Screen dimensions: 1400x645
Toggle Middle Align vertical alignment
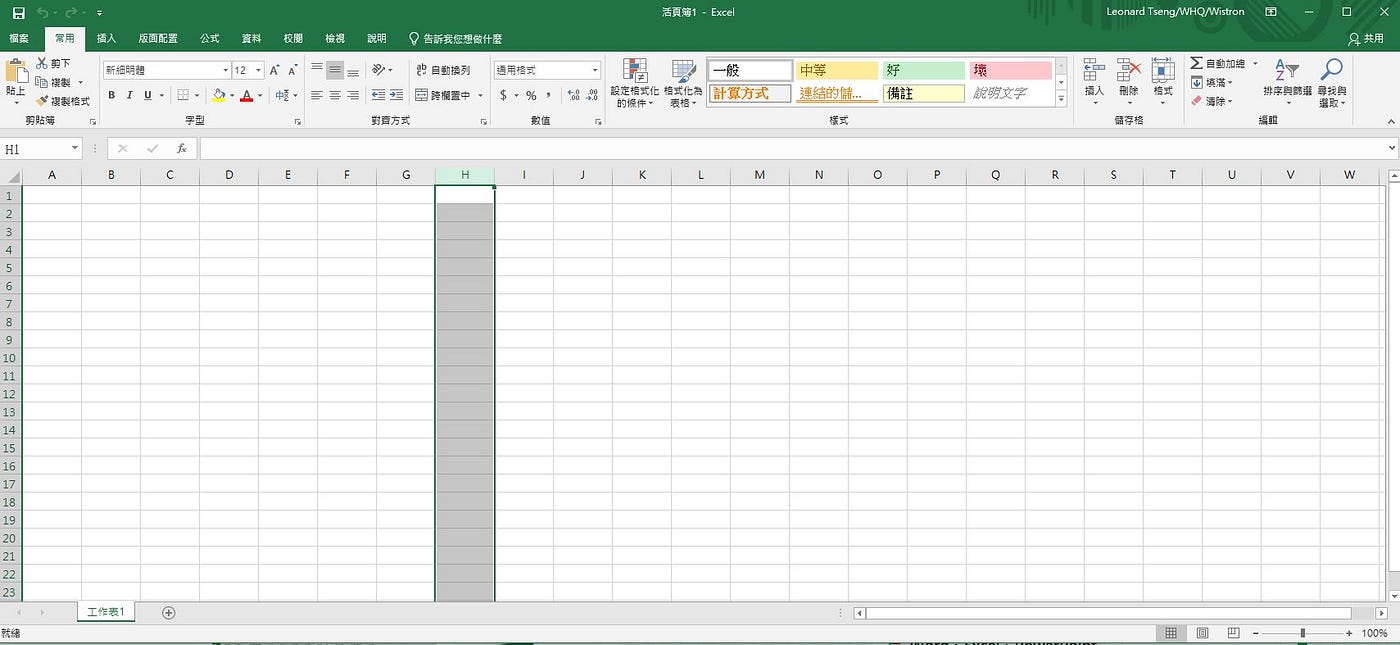tap(335, 70)
